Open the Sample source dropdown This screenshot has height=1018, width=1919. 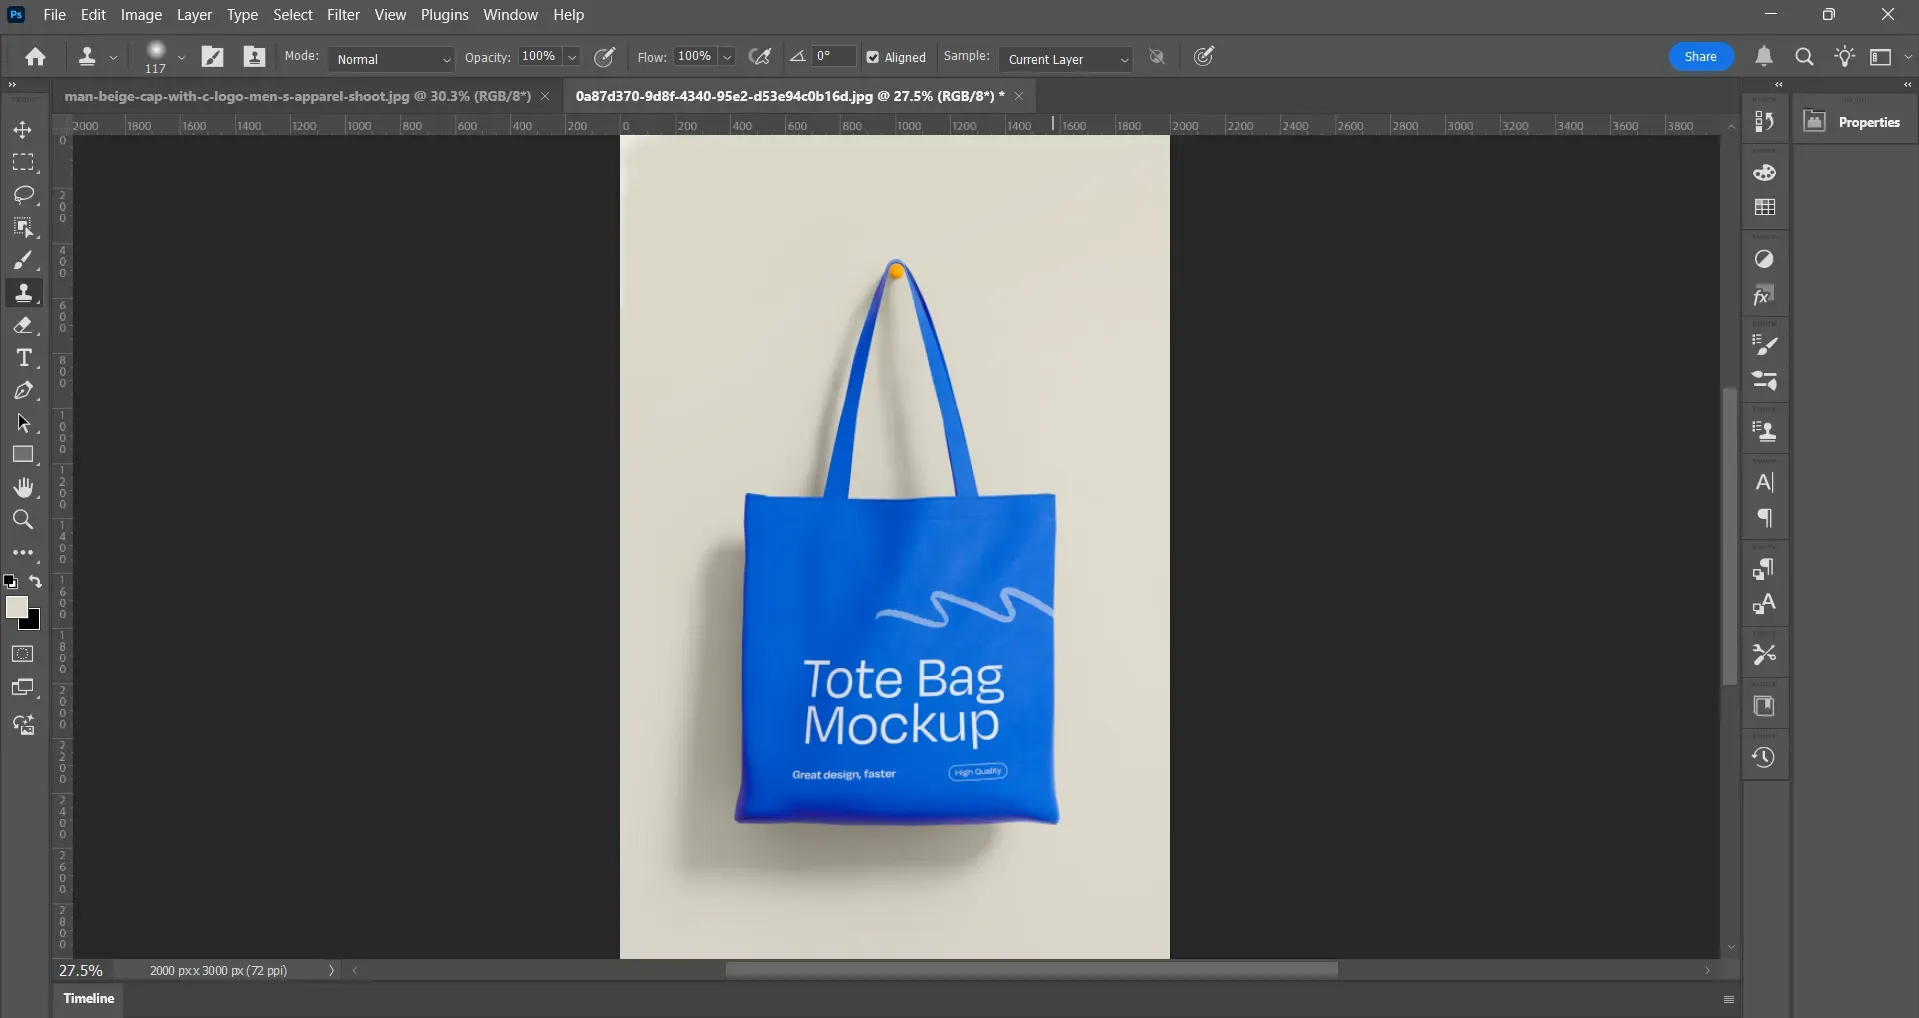[x=1065, y=59]
